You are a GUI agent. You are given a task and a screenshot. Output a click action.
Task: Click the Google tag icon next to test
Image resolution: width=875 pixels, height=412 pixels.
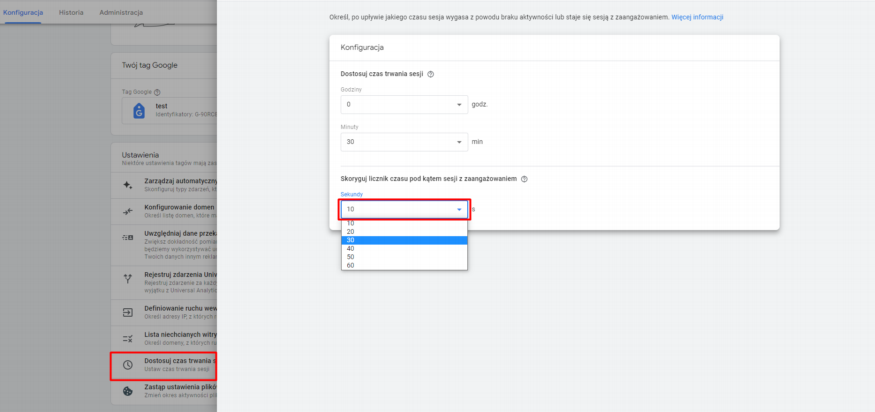tap(138, 111)
